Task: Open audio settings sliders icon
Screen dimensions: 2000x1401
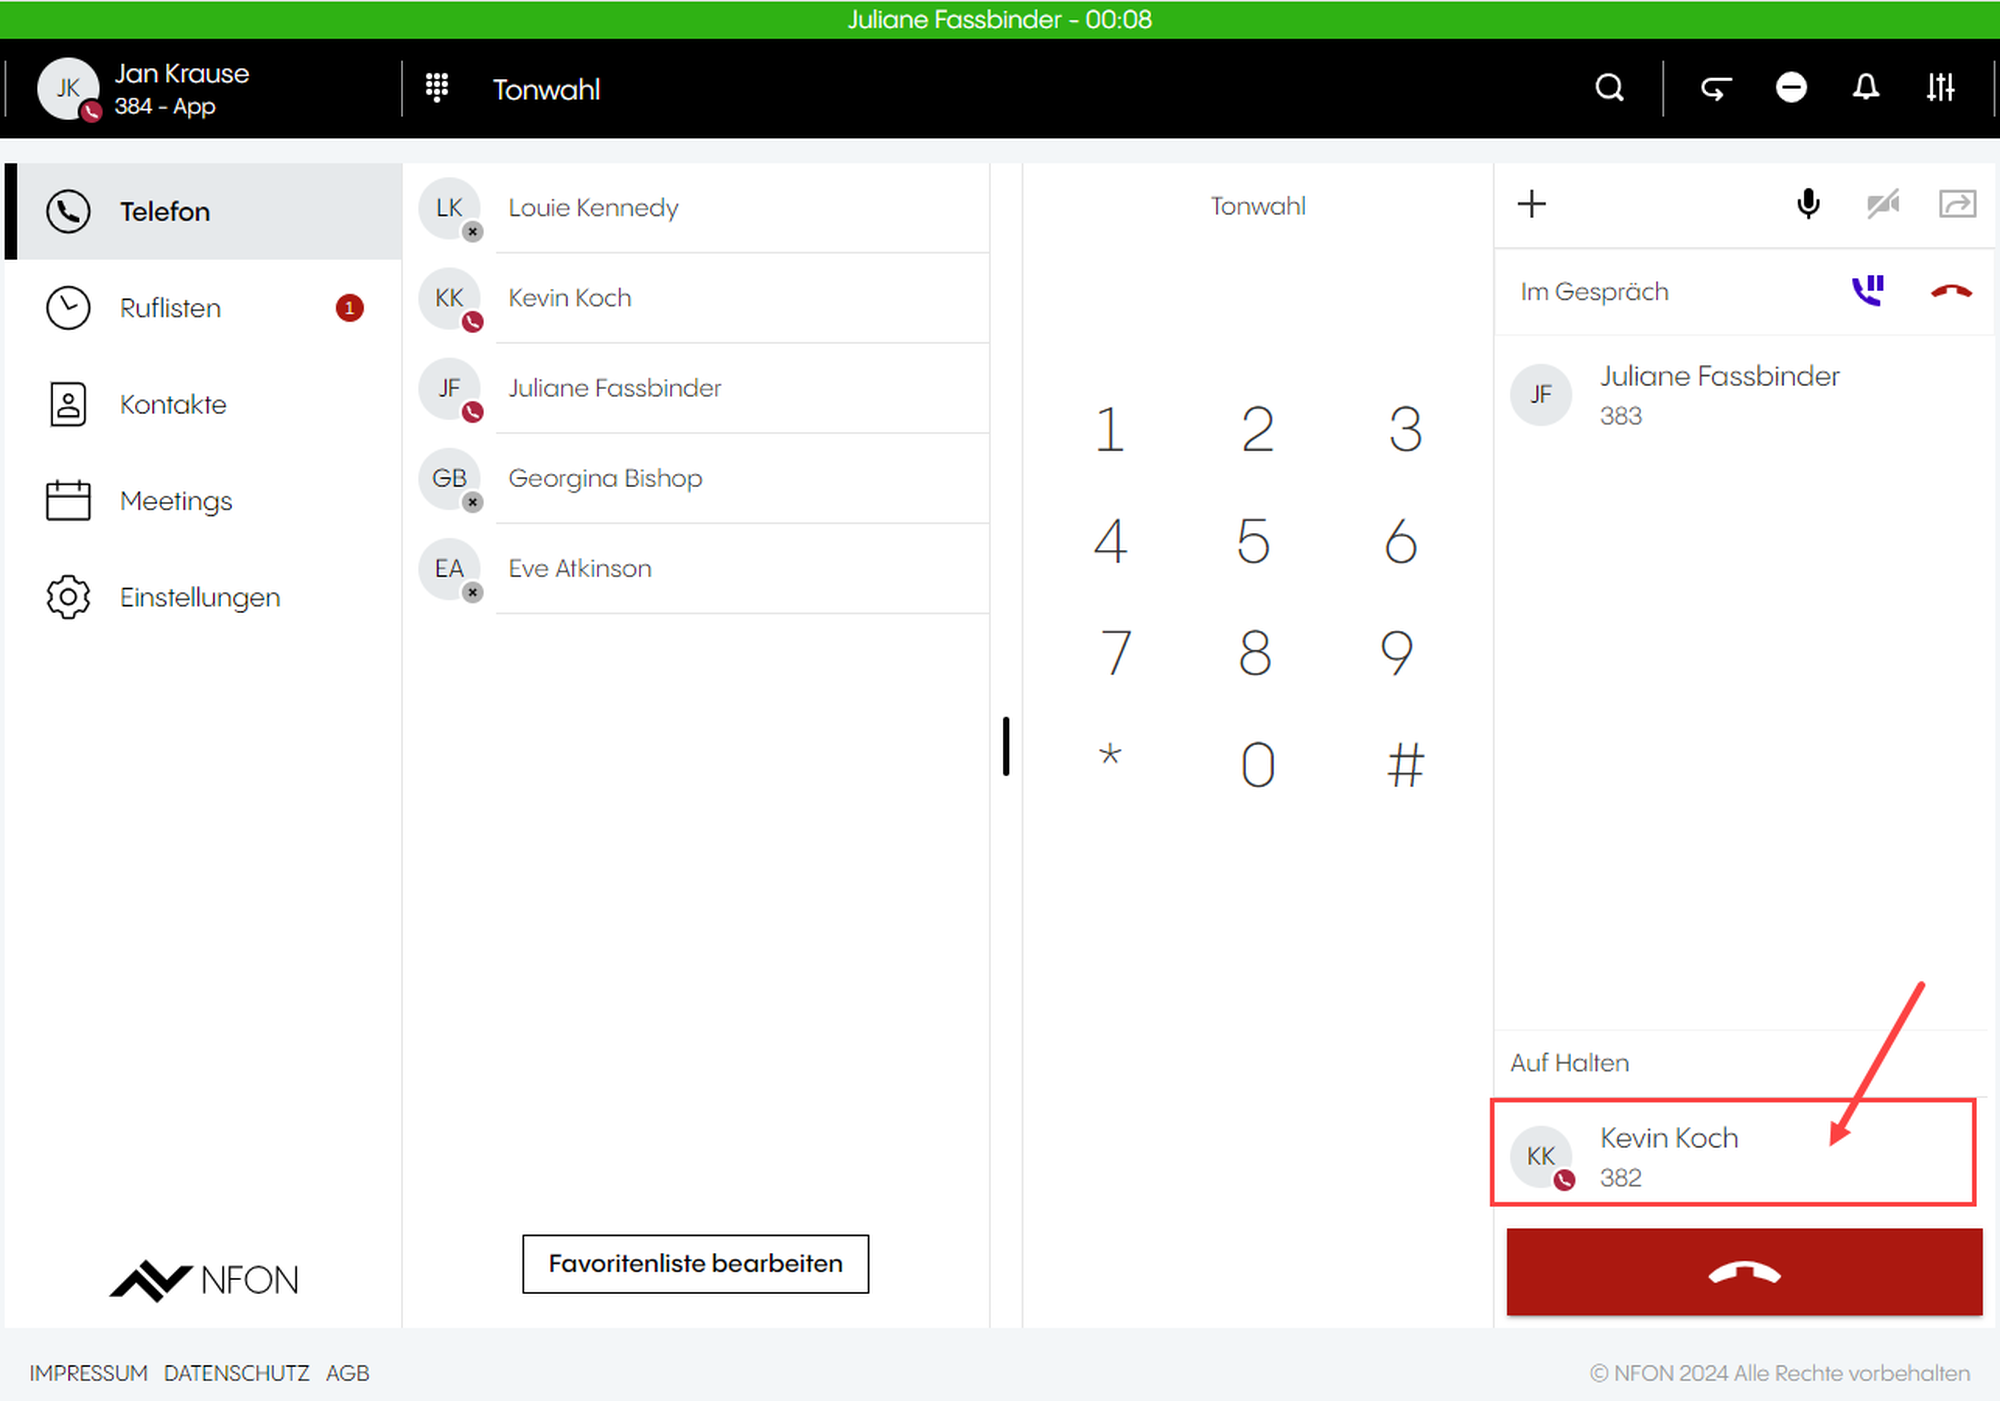Action: tap(1940, 88)
